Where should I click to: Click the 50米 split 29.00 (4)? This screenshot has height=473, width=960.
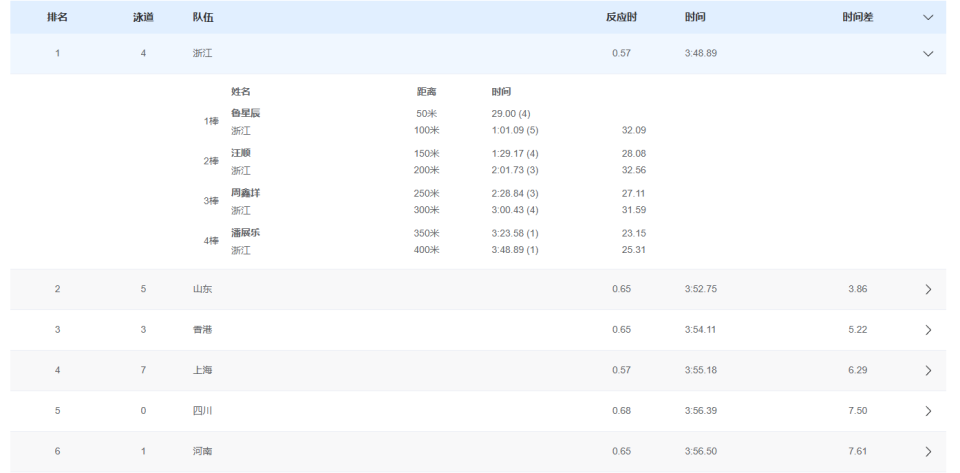pyautogui.click(x=511, y=114)
